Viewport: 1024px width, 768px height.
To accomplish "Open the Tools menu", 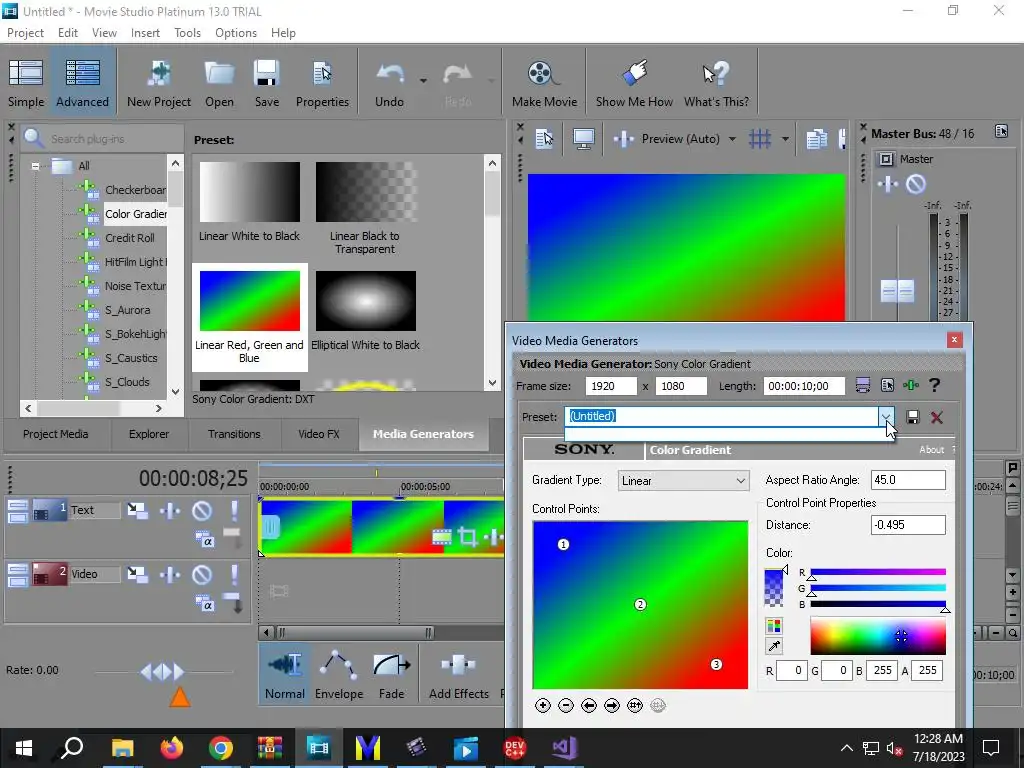I will coord(187,33).
